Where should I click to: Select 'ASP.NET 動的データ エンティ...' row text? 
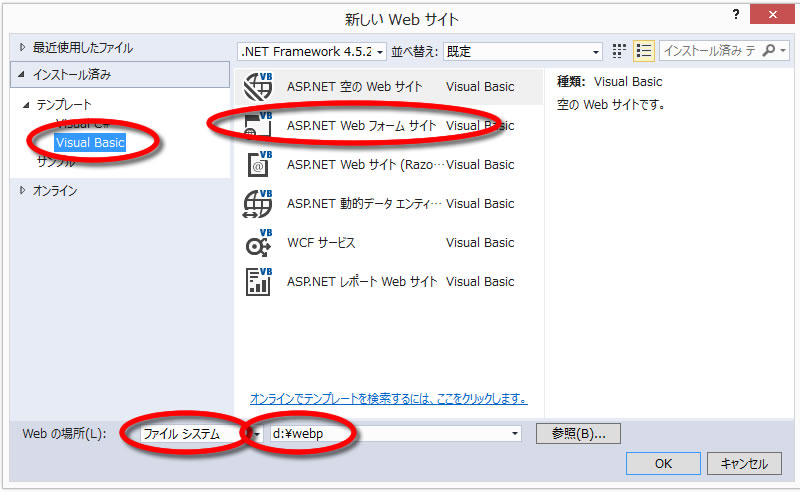point(364,204)
